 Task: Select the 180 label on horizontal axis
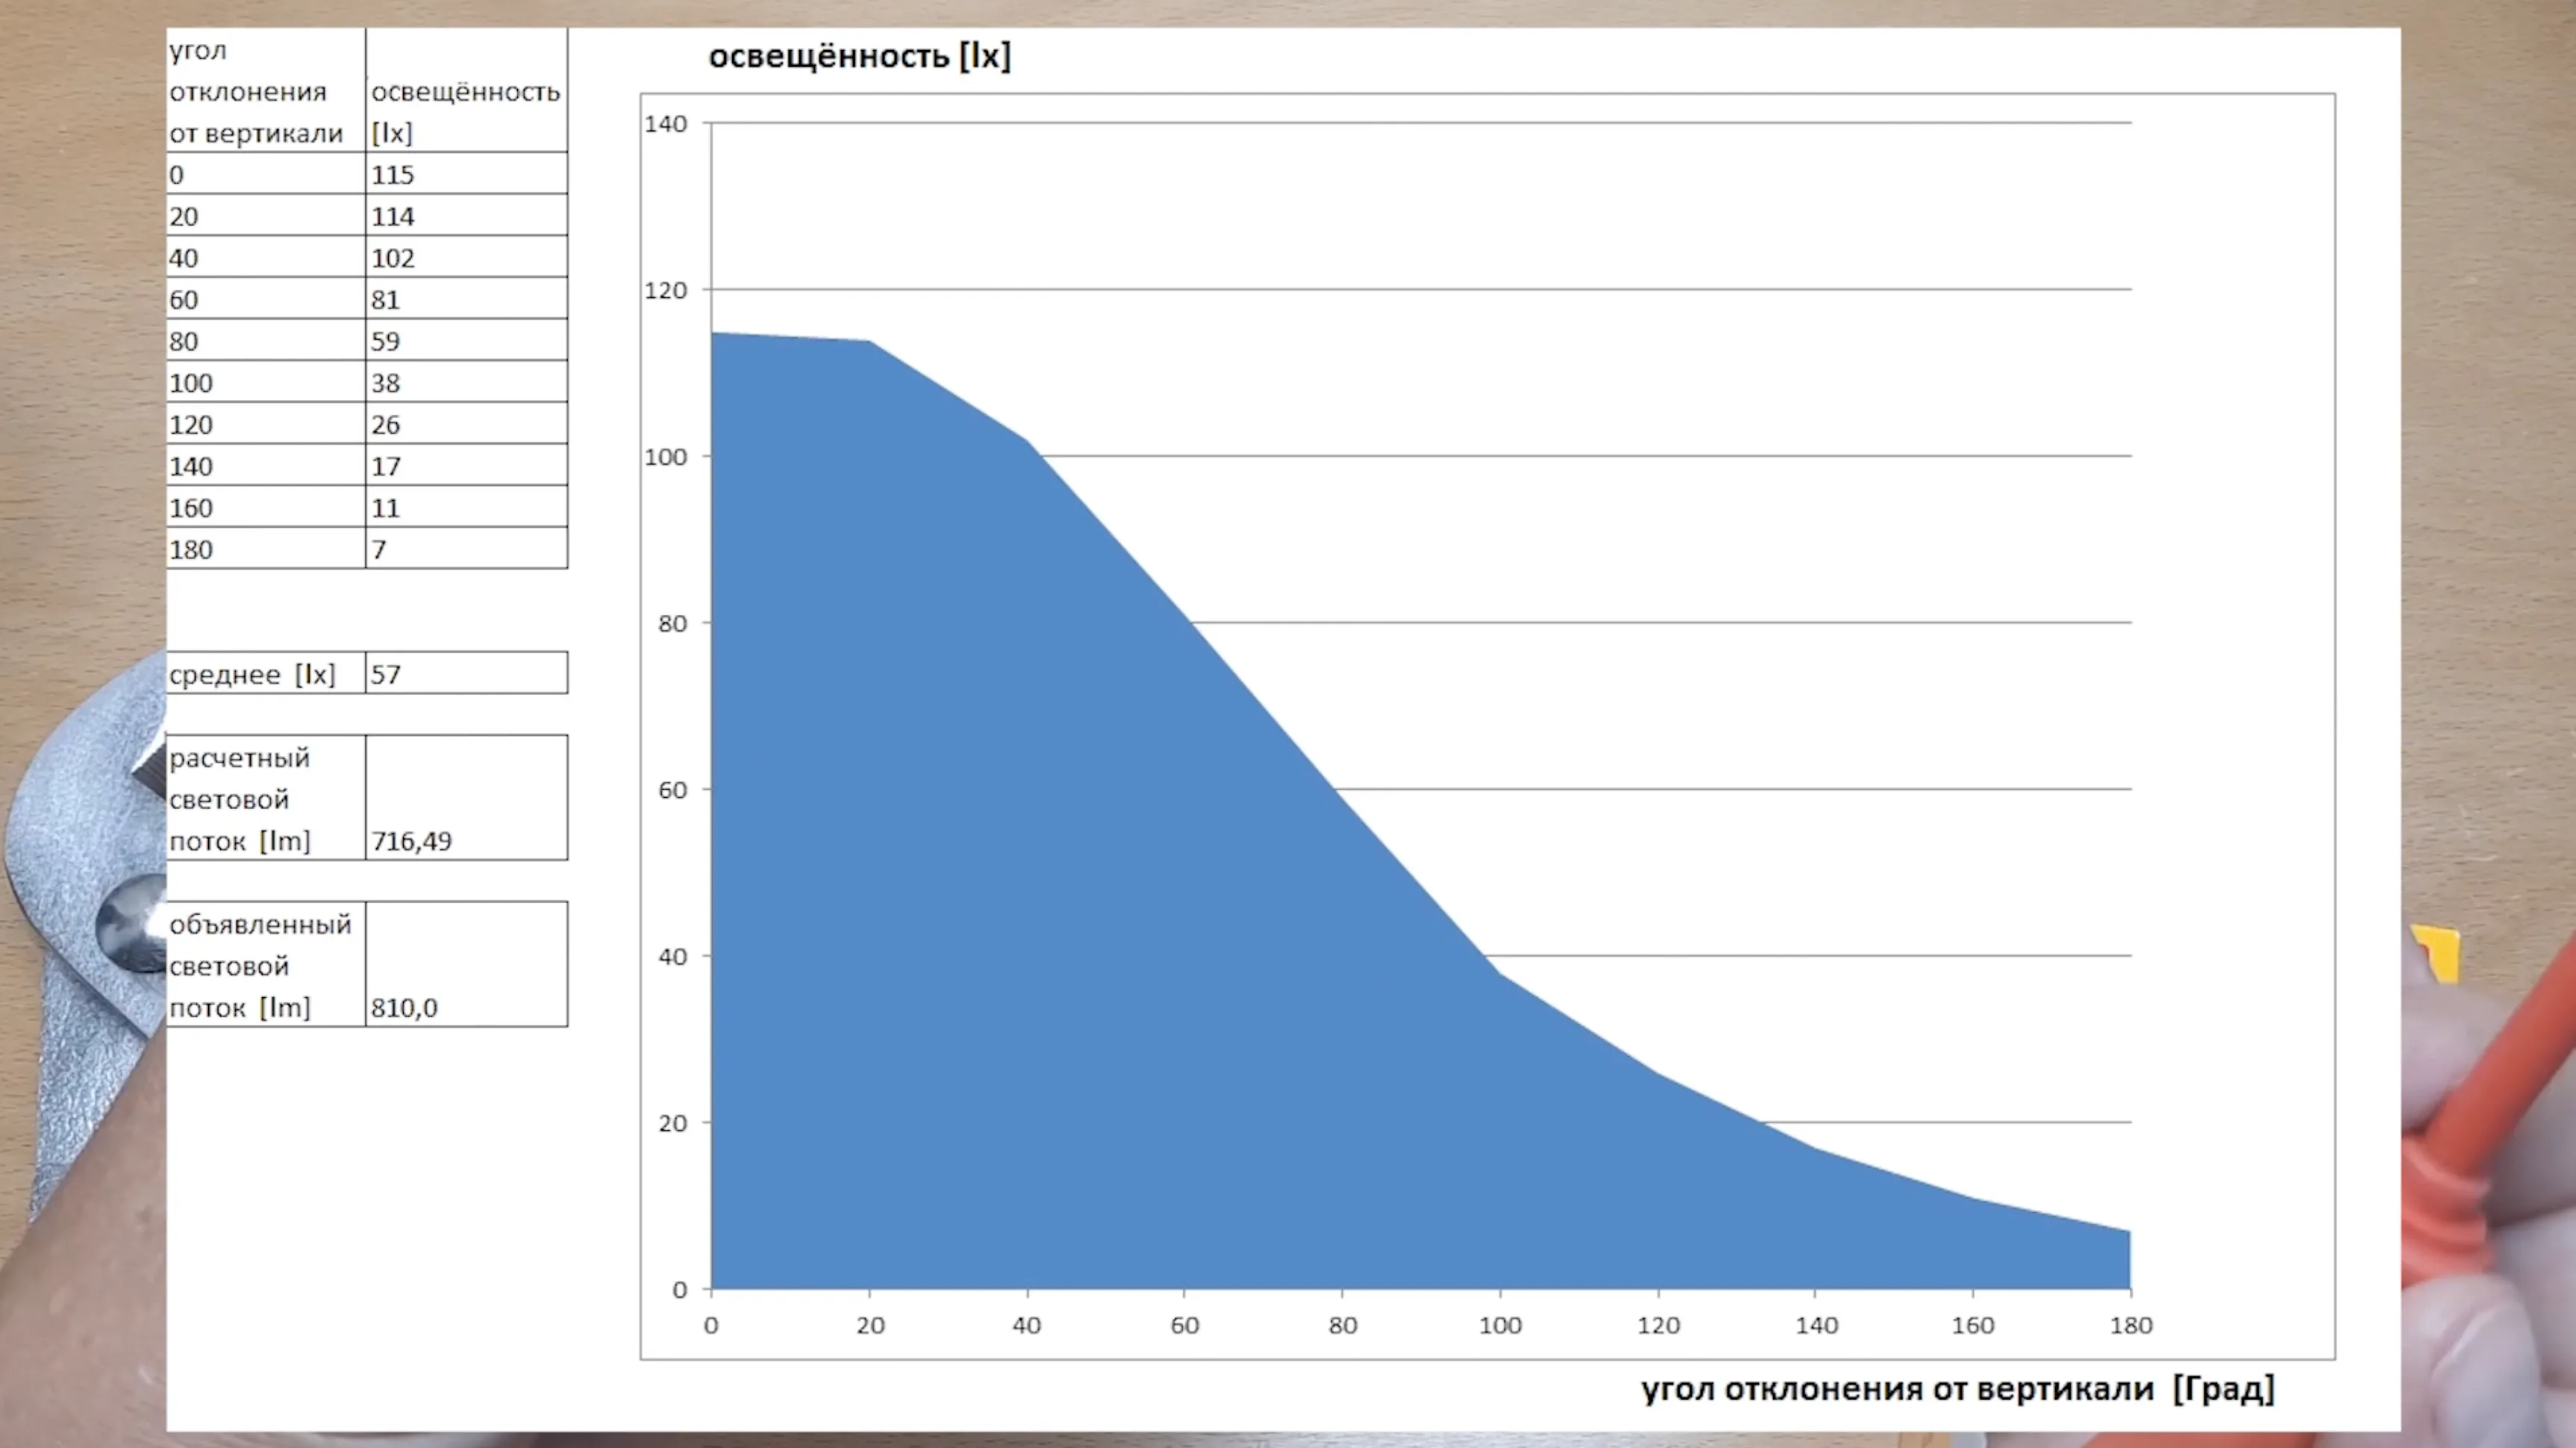point(2131,1325)
